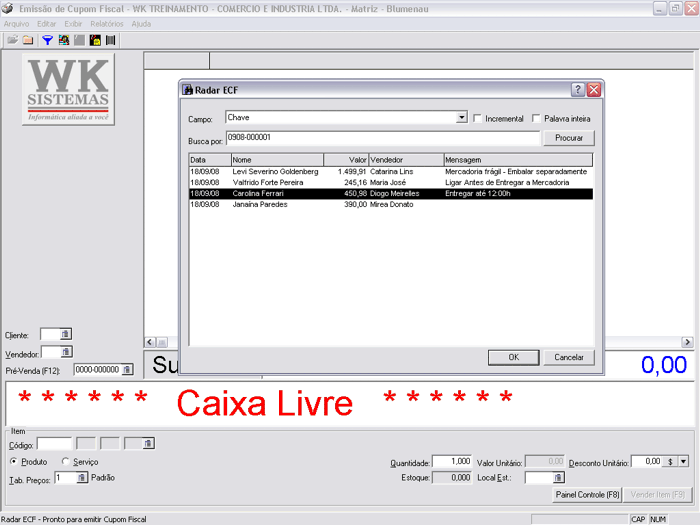Click the horizontal scrollbar right arrow
Screen dimensions: 700x525
[x=687, y=342]
